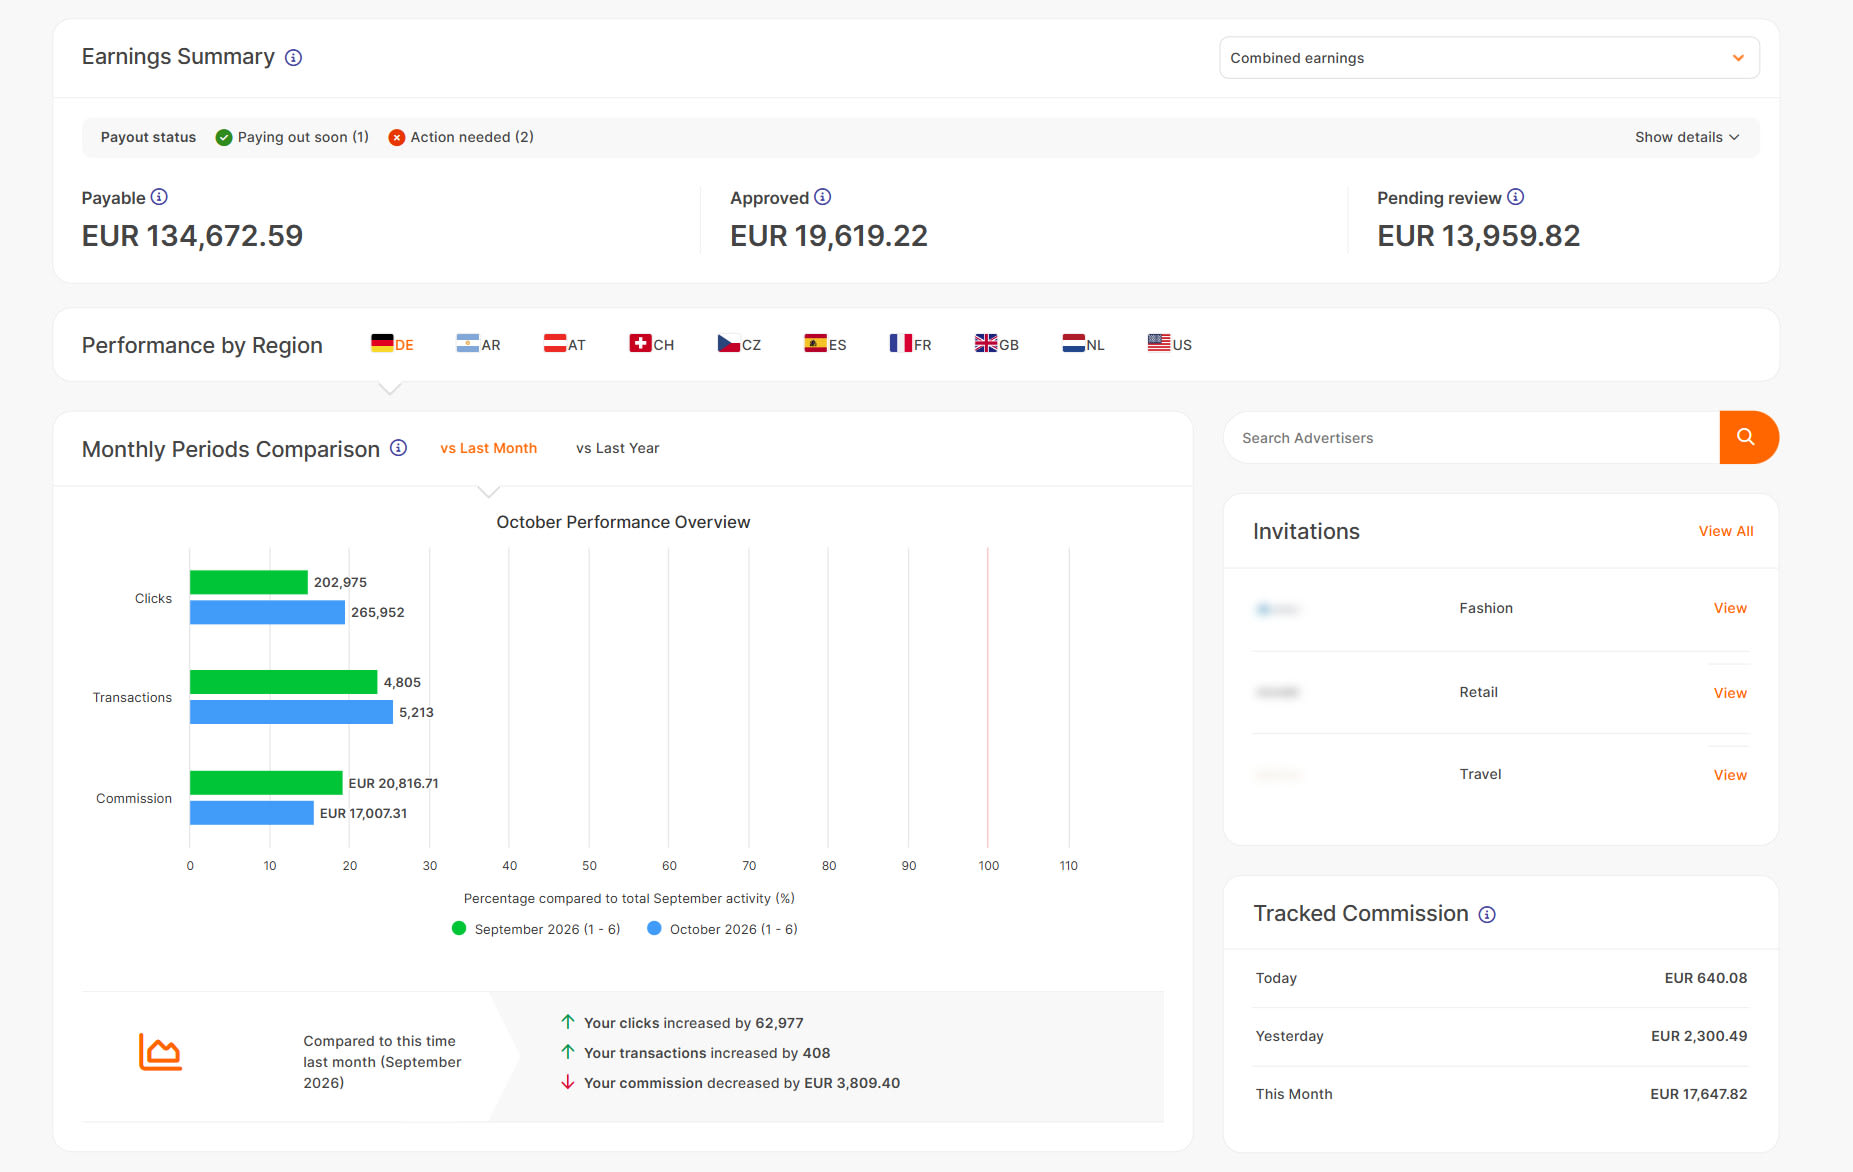View the Fashion invitation
The width and height of the screenshot is (1853, 1172).
click(1730, 608)
